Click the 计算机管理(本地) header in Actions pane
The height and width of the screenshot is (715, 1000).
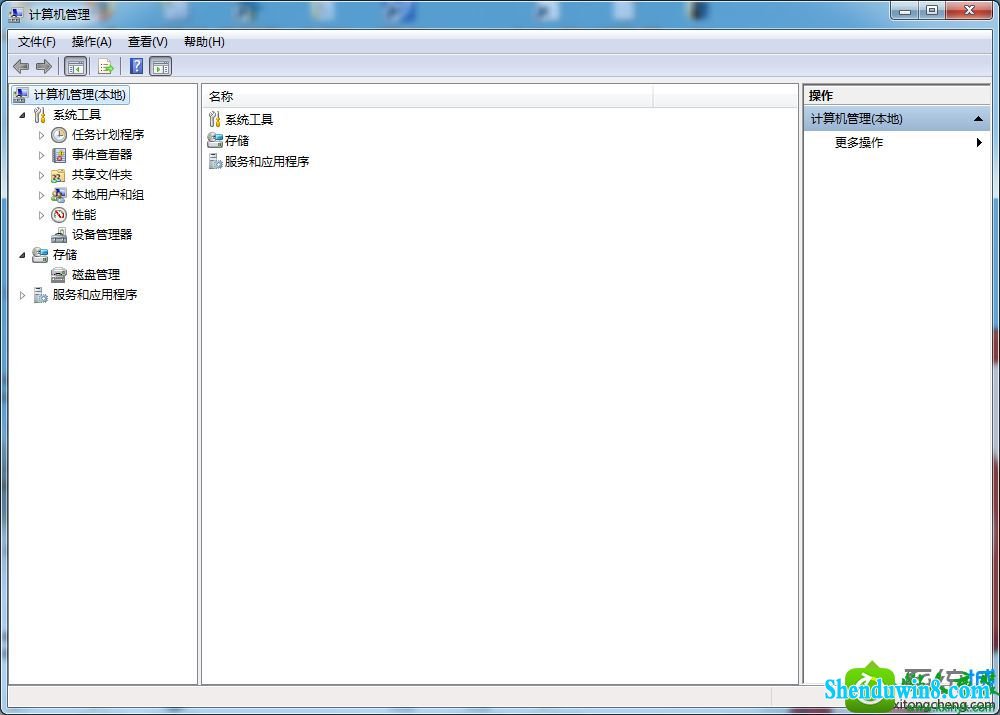pos(896,119)
